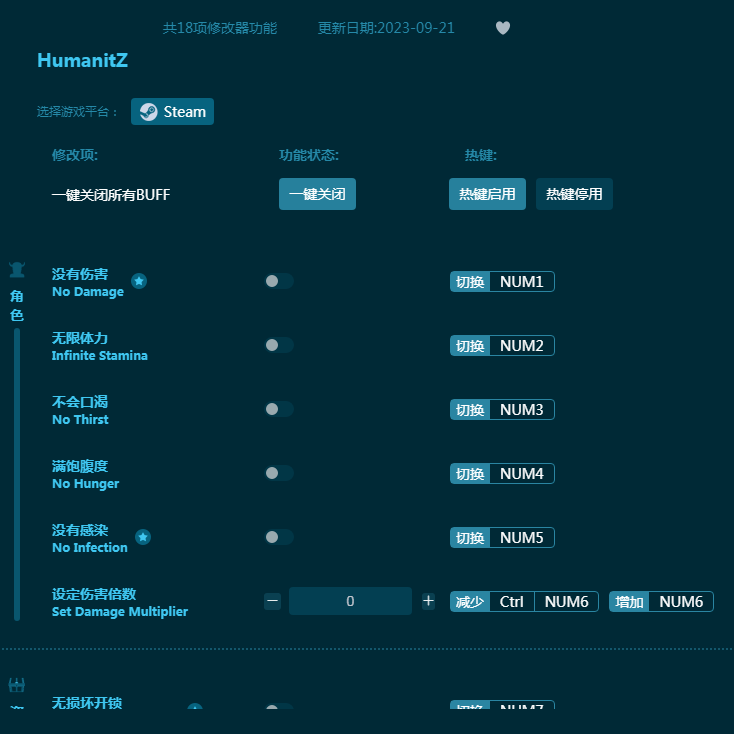Click the heart favorite icon
The image size is (734, 734).
click(503, 28)
